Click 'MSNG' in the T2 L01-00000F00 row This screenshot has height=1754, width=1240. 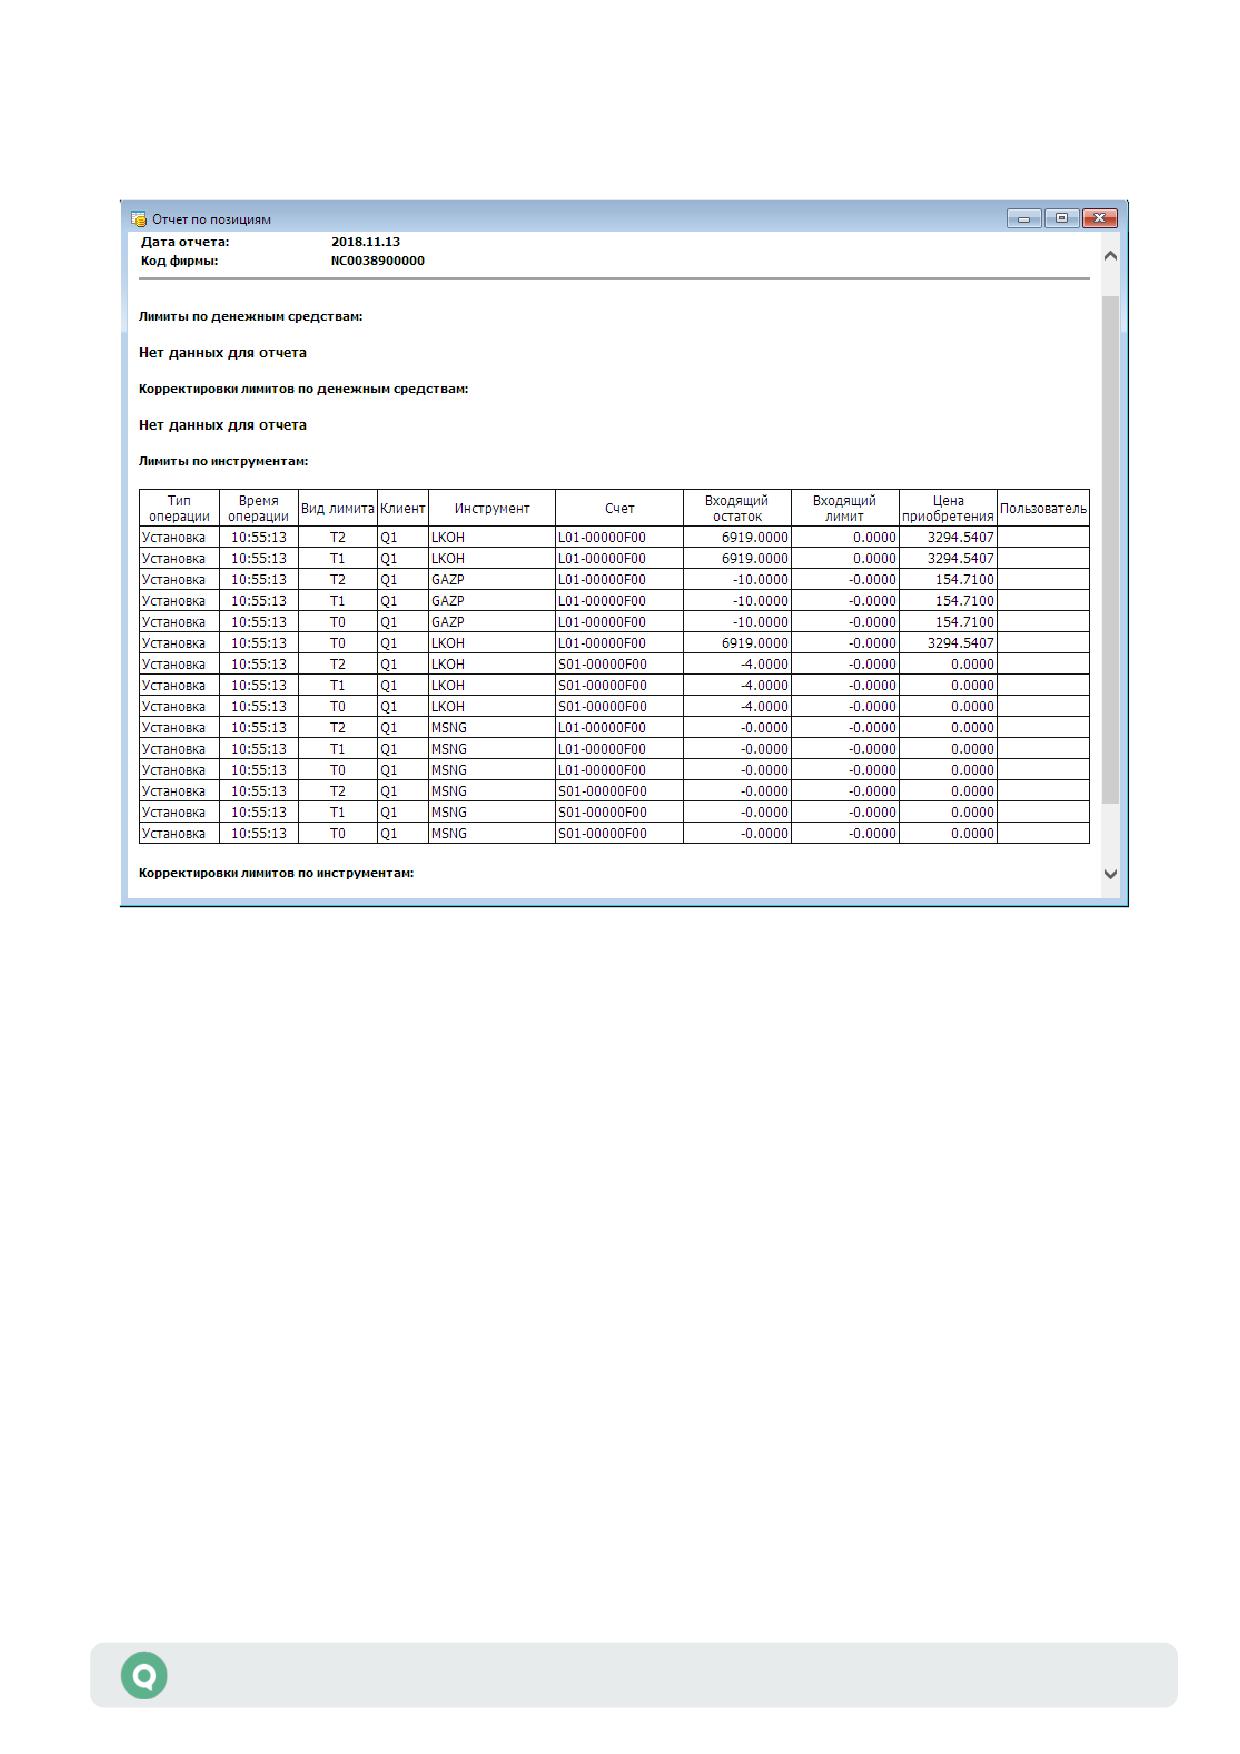[449, 727]
